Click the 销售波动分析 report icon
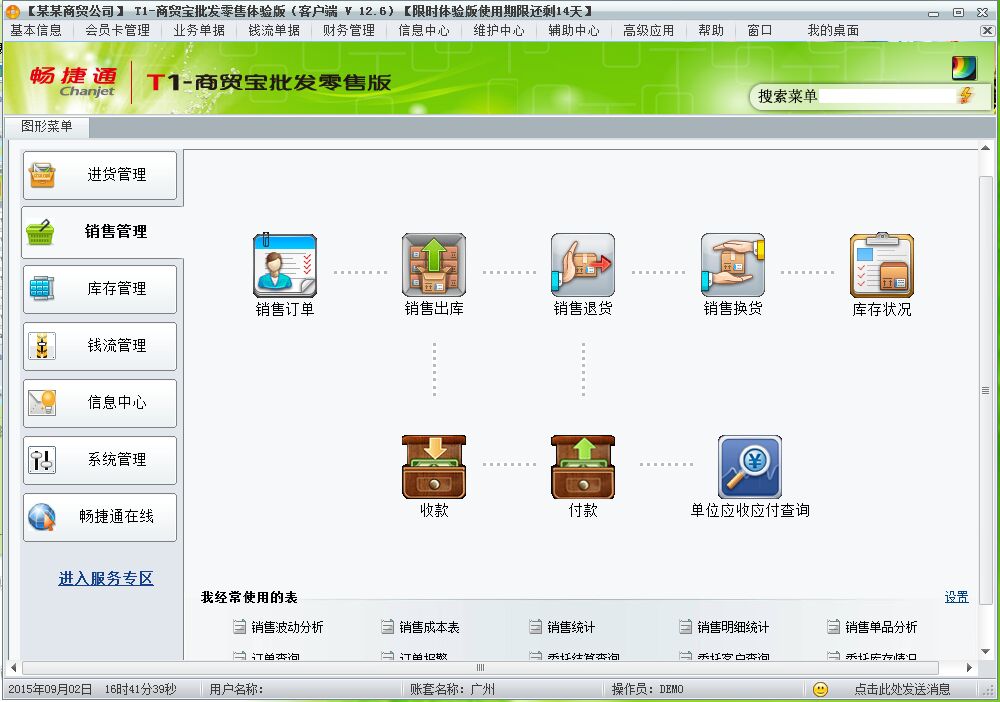Viewport: 1000px width, 702px height. pos(239,627)
